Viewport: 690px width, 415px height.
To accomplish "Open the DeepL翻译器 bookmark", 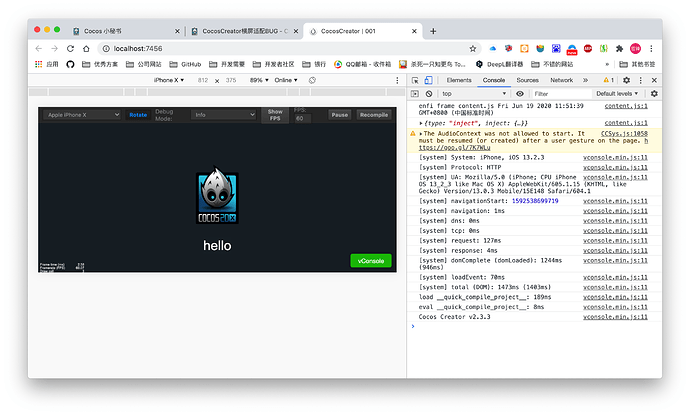I will click(x=499, y=64).
